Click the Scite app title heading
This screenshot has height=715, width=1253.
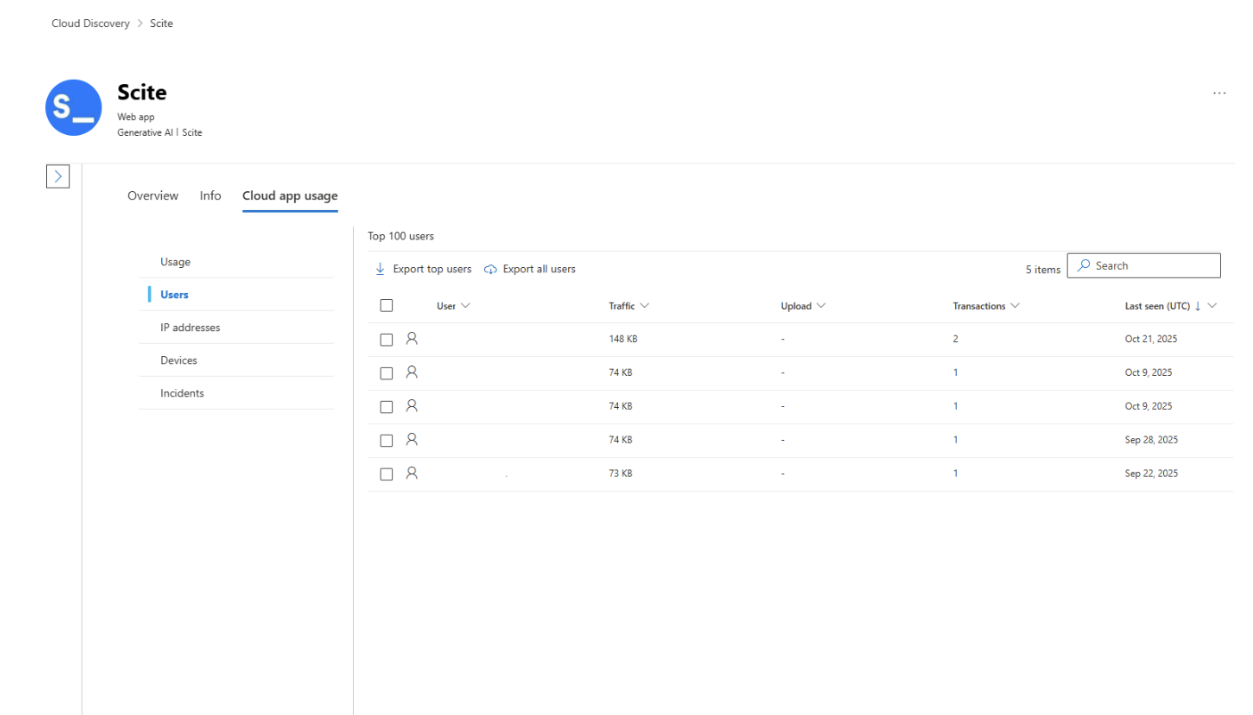click(x=142, y=92)
